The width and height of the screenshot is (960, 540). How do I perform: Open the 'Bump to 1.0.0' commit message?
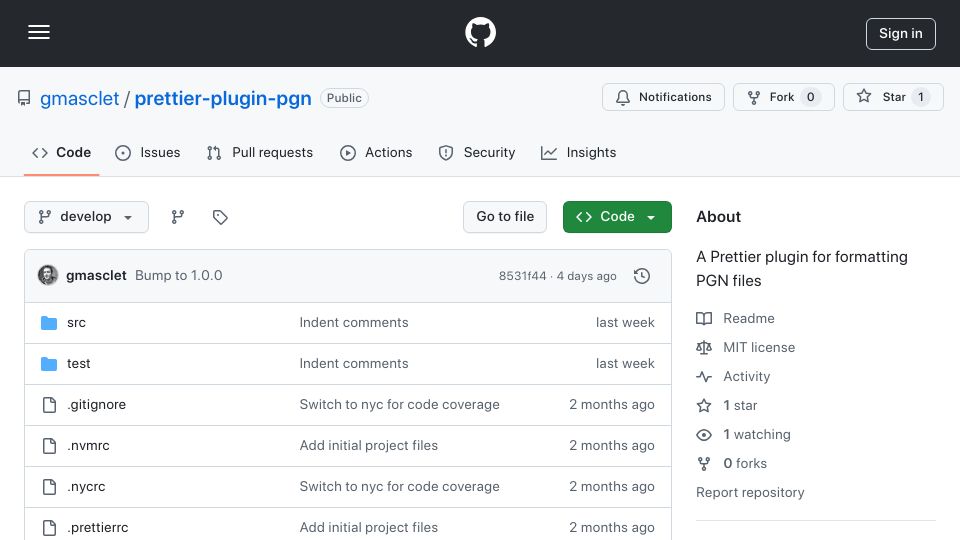click(179, 276)
